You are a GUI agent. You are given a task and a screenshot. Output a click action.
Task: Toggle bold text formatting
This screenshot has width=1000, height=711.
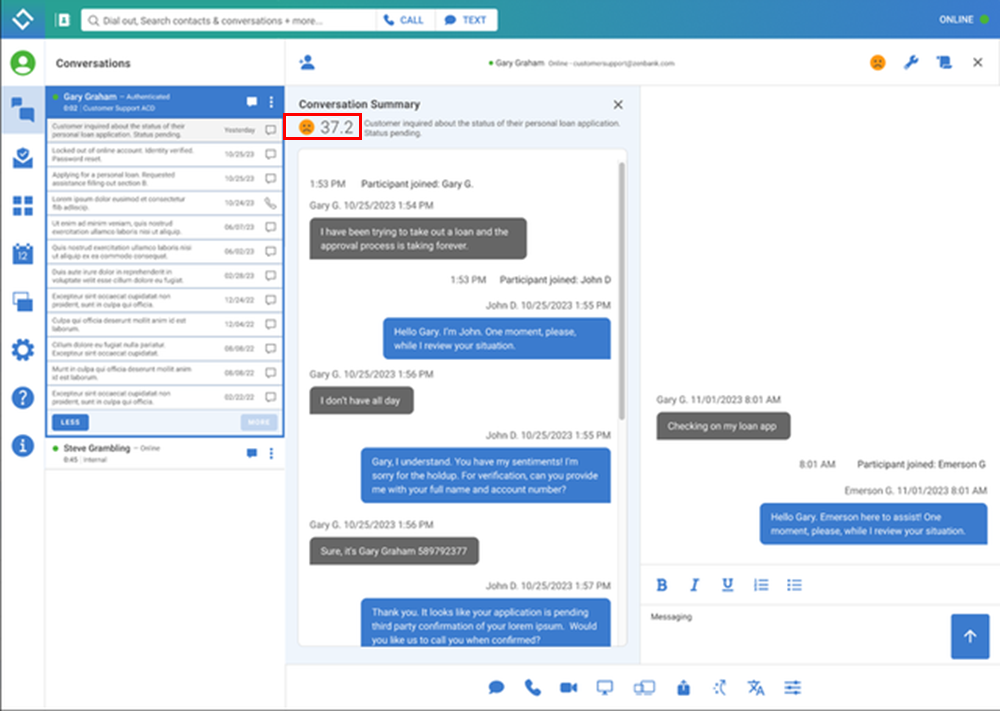pos(661,585)
